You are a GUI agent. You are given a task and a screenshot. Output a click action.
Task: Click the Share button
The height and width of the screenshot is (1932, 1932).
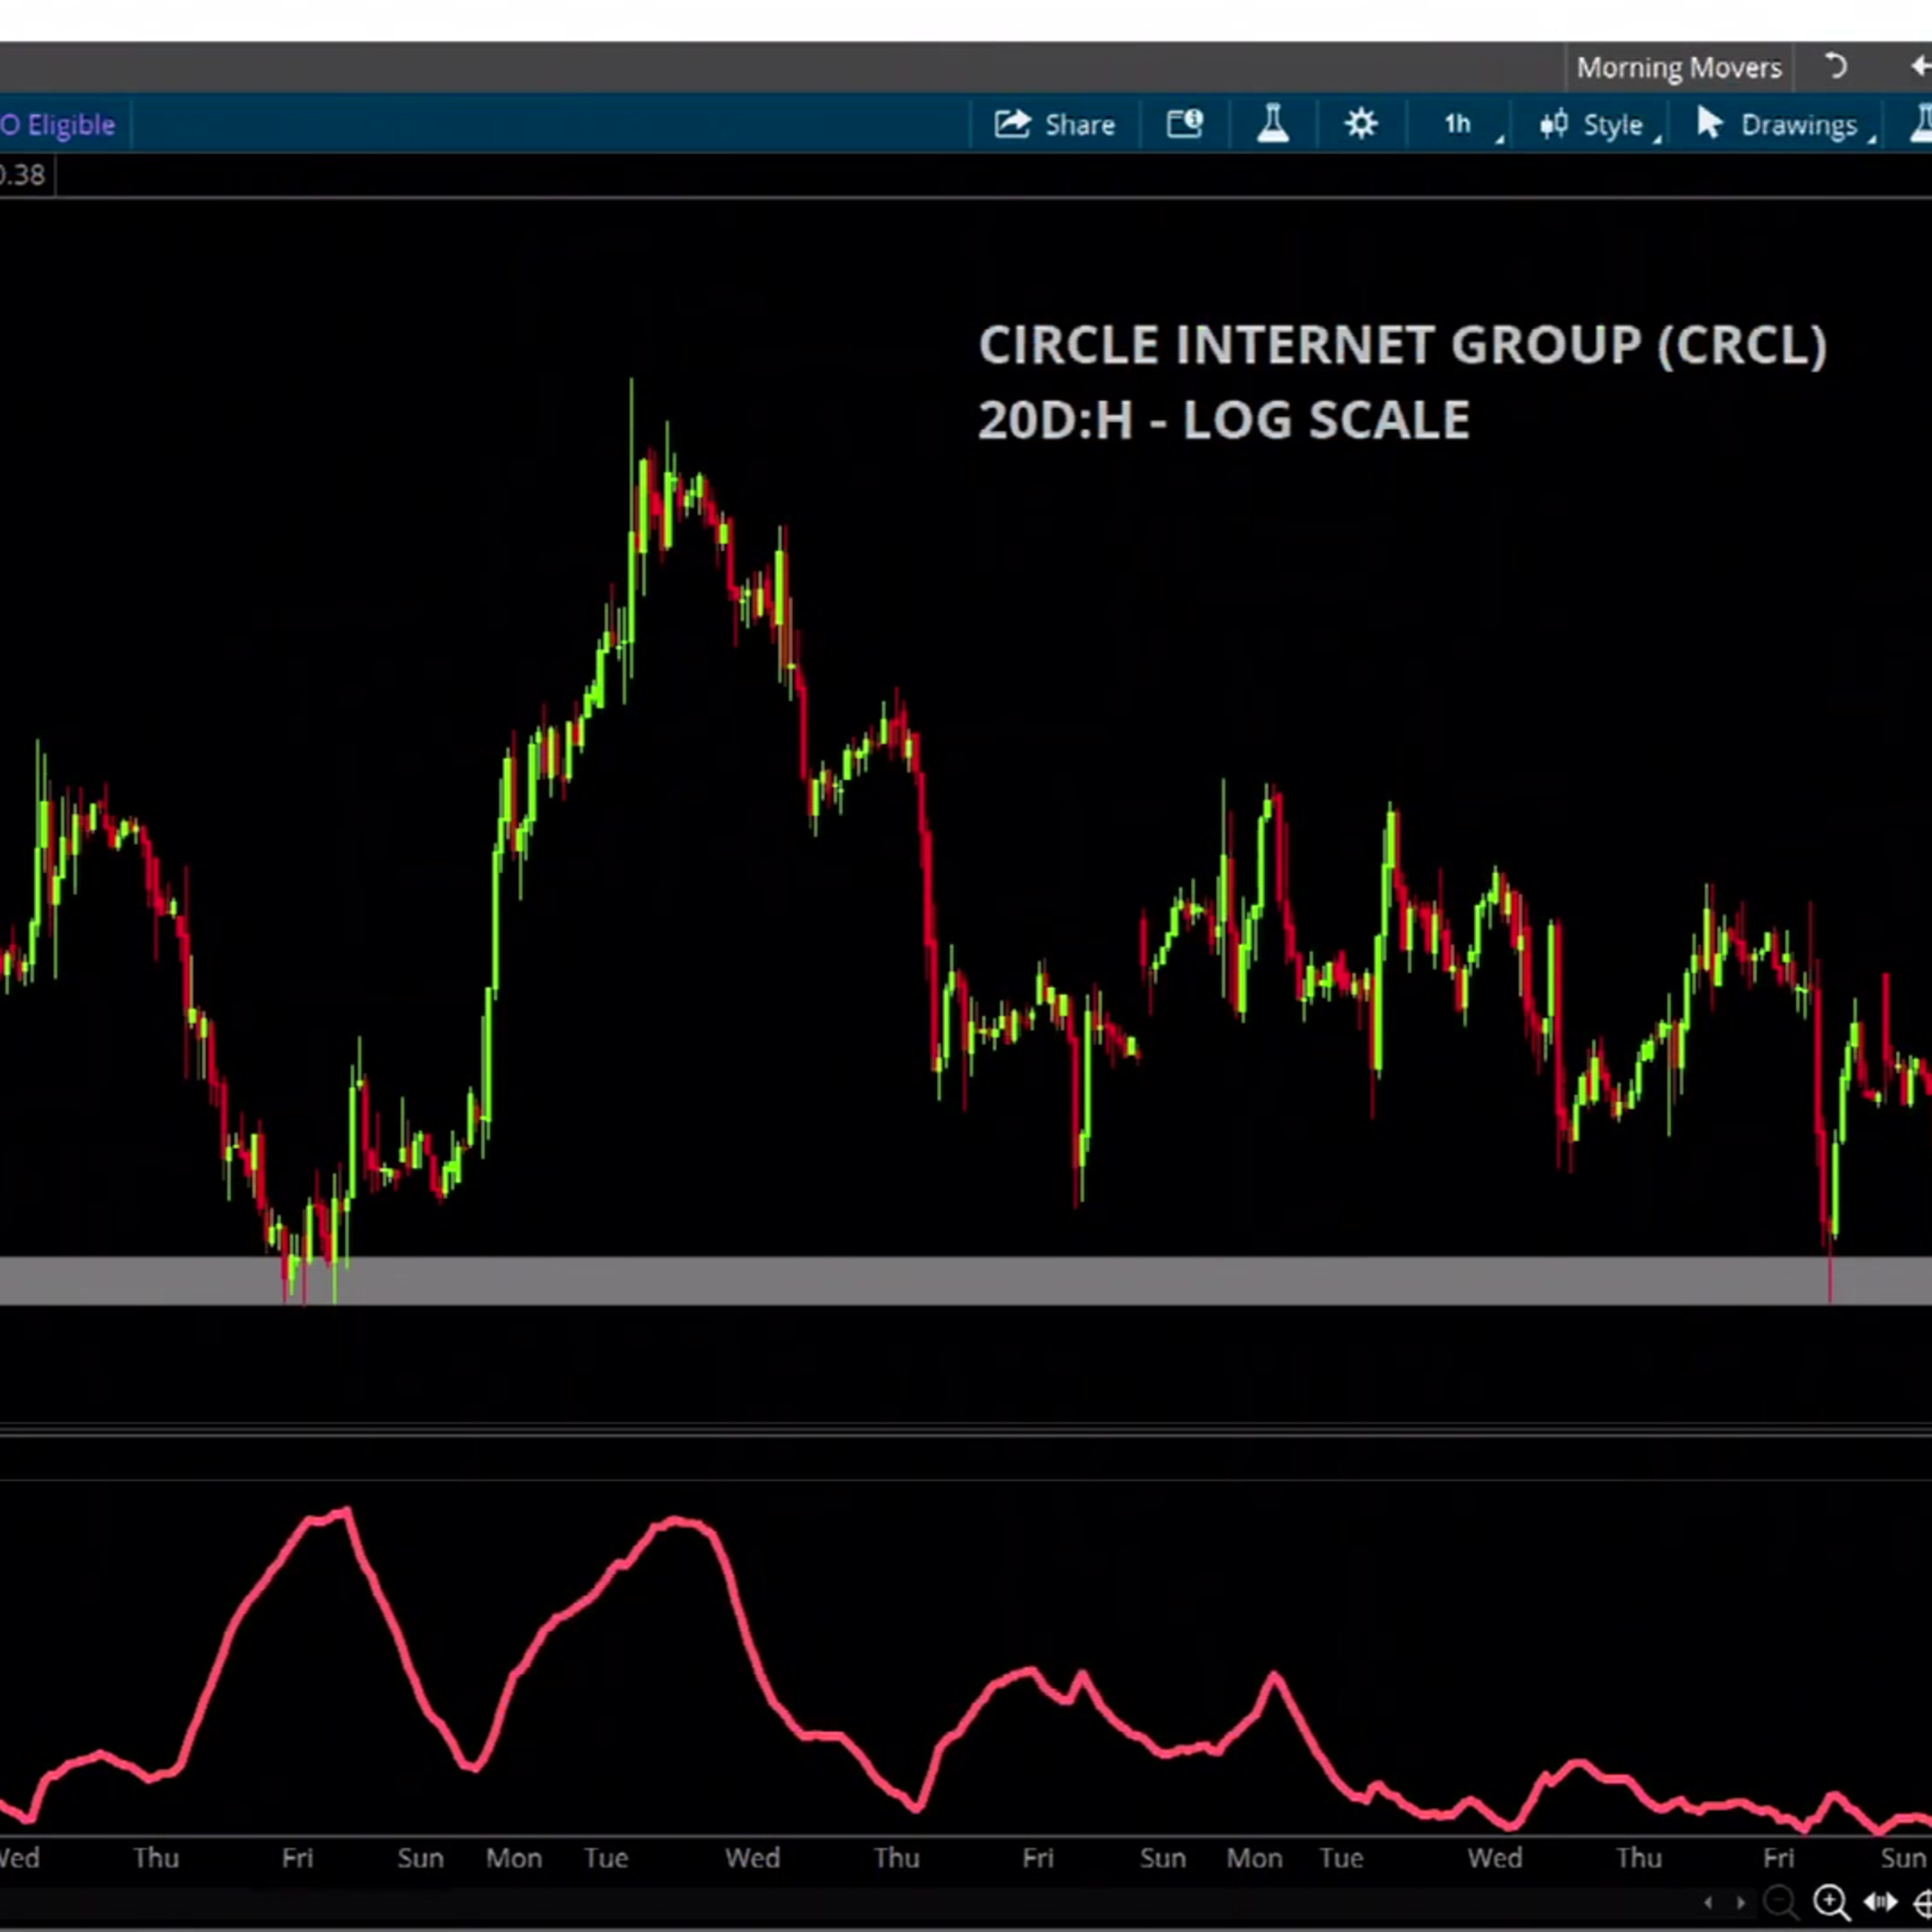click(1054, 124)
